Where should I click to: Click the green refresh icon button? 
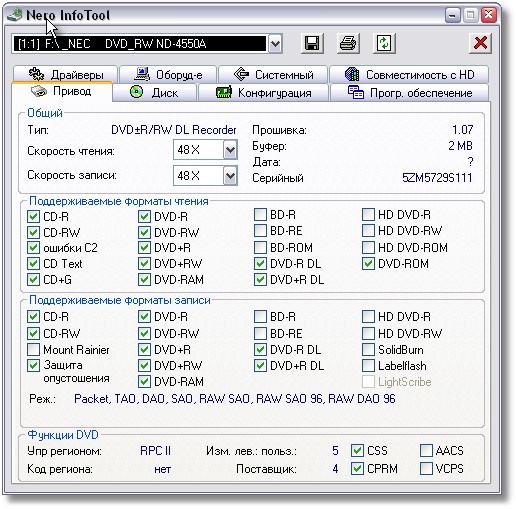tap(384, 43)
